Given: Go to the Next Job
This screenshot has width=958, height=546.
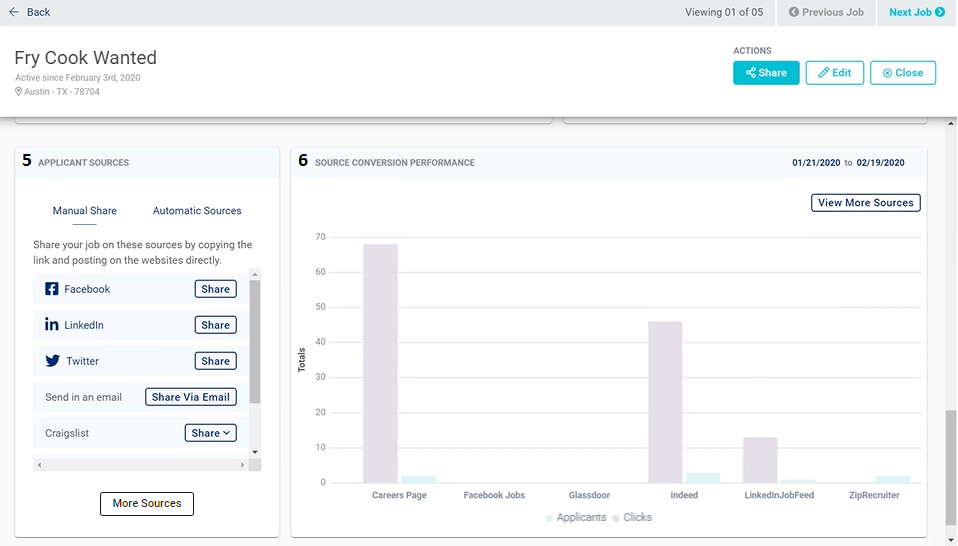Looking at the screenshot, I should (x=916, y=12).
